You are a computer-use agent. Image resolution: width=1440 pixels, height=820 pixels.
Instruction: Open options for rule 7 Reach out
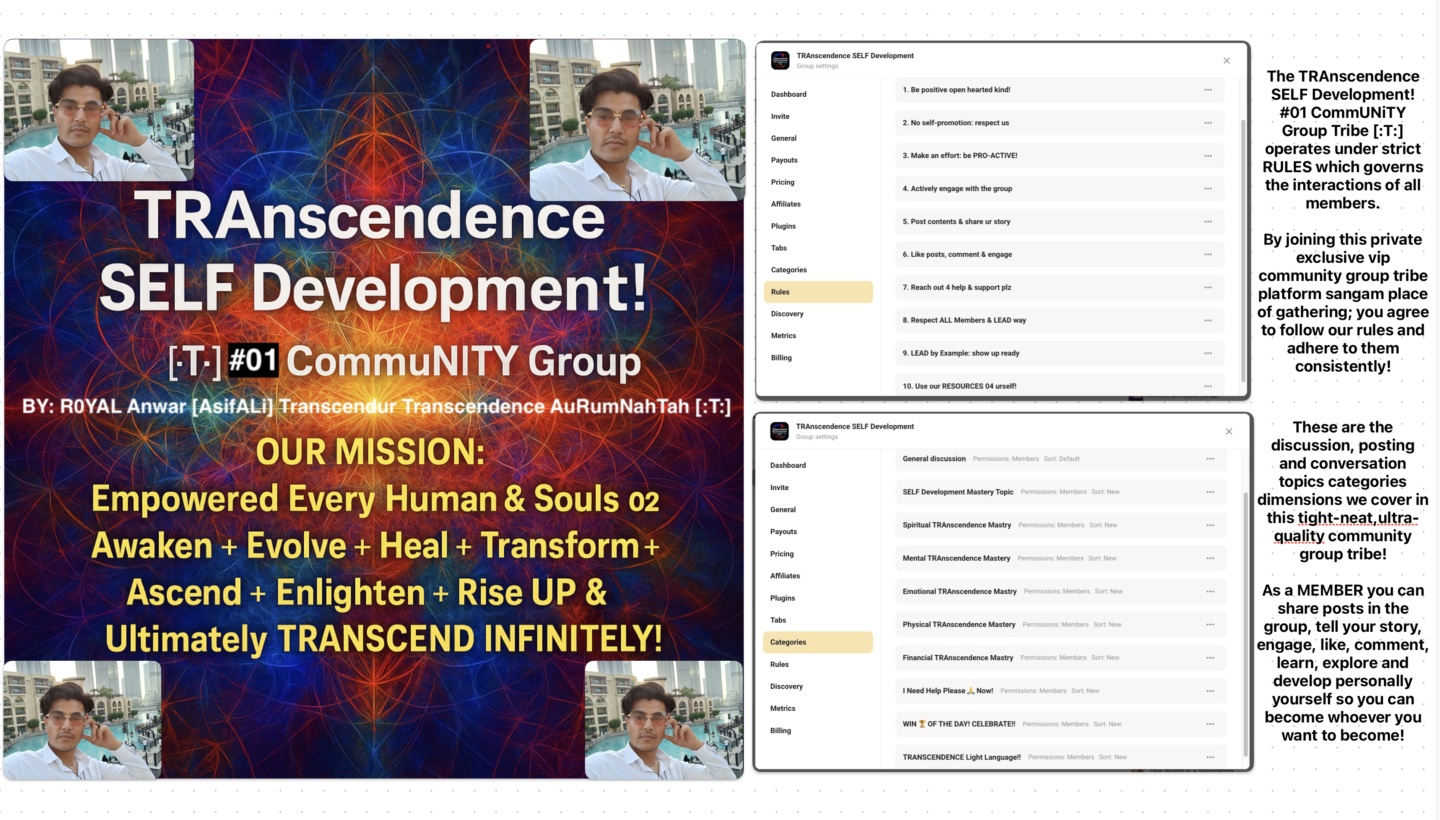click(1208, 288)
